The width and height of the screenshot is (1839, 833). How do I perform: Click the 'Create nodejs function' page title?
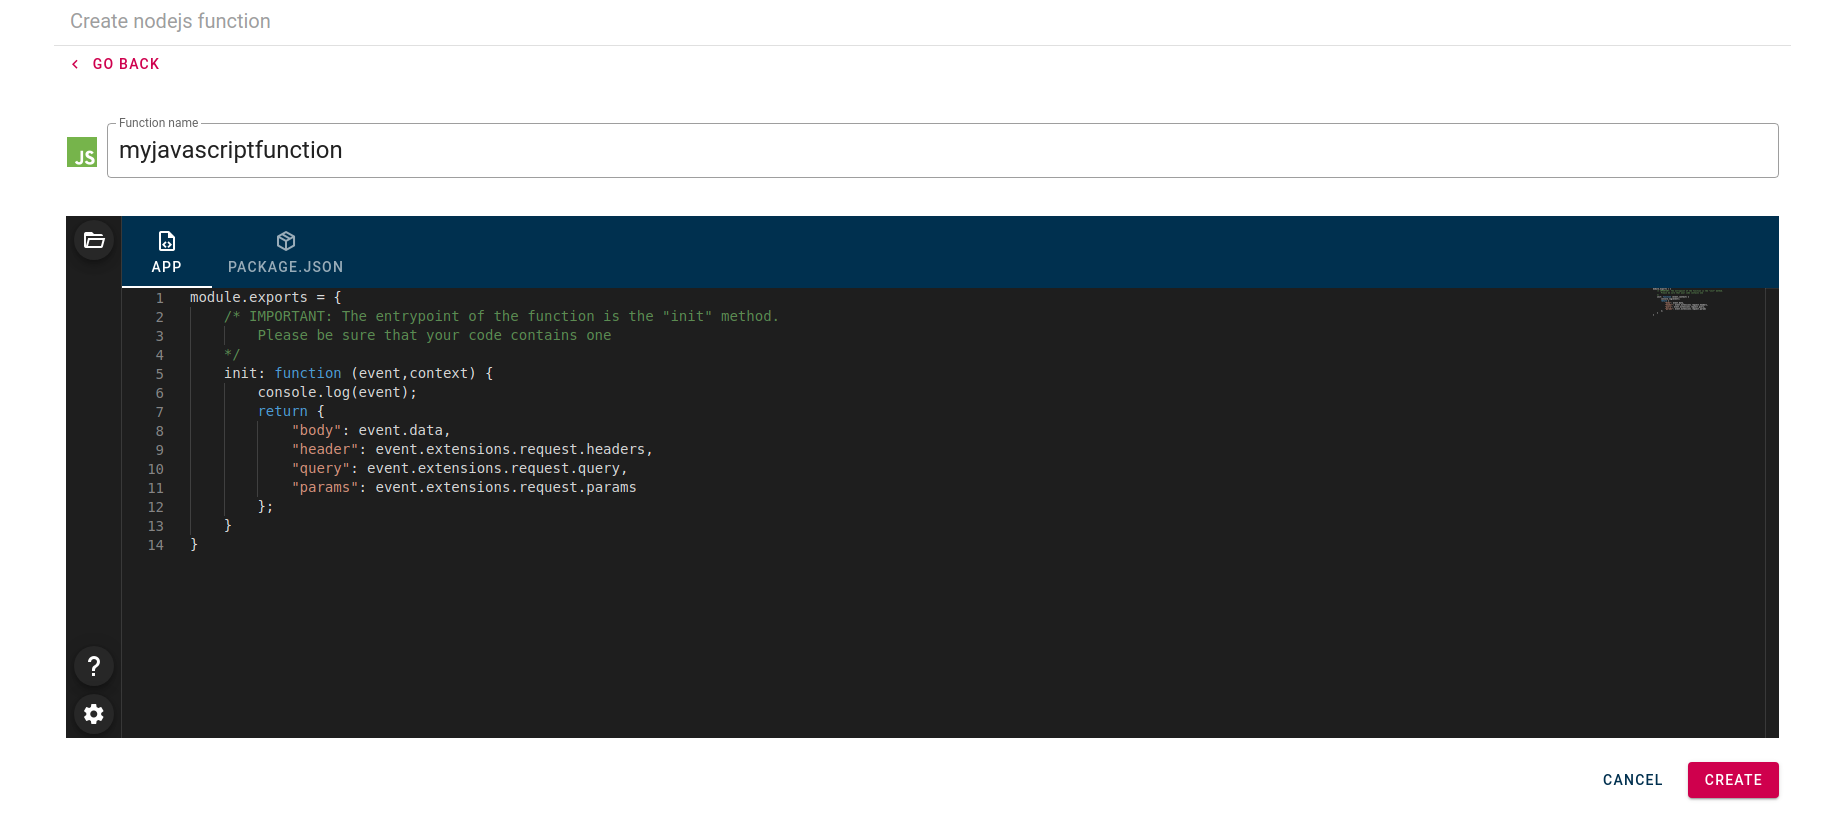pyautogui.click(x=170, y=21)
